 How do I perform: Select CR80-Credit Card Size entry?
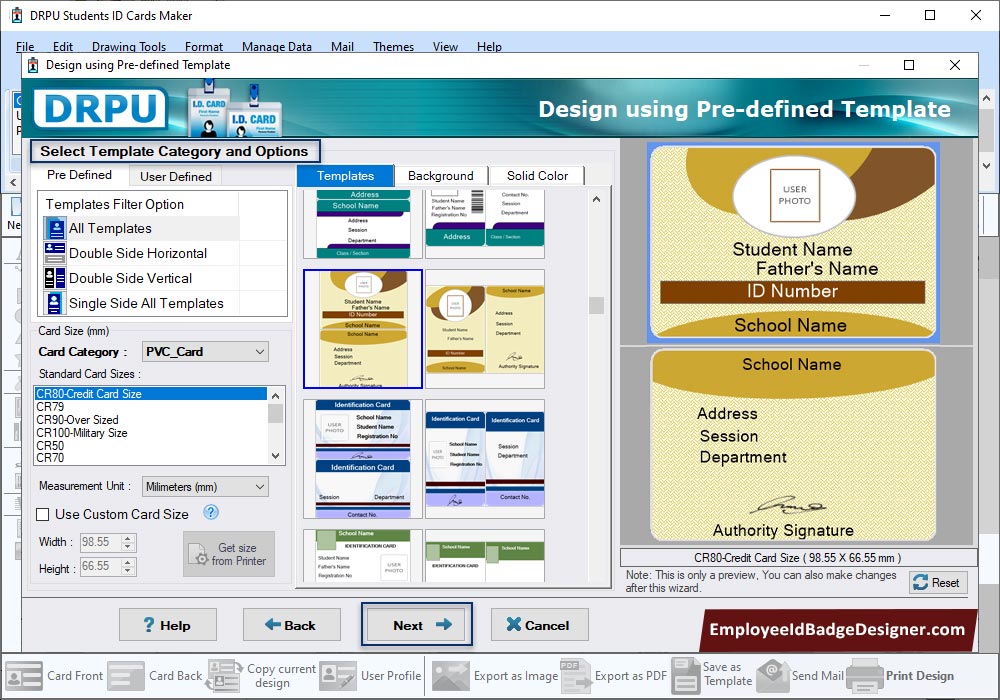click(x=151, y=394)
